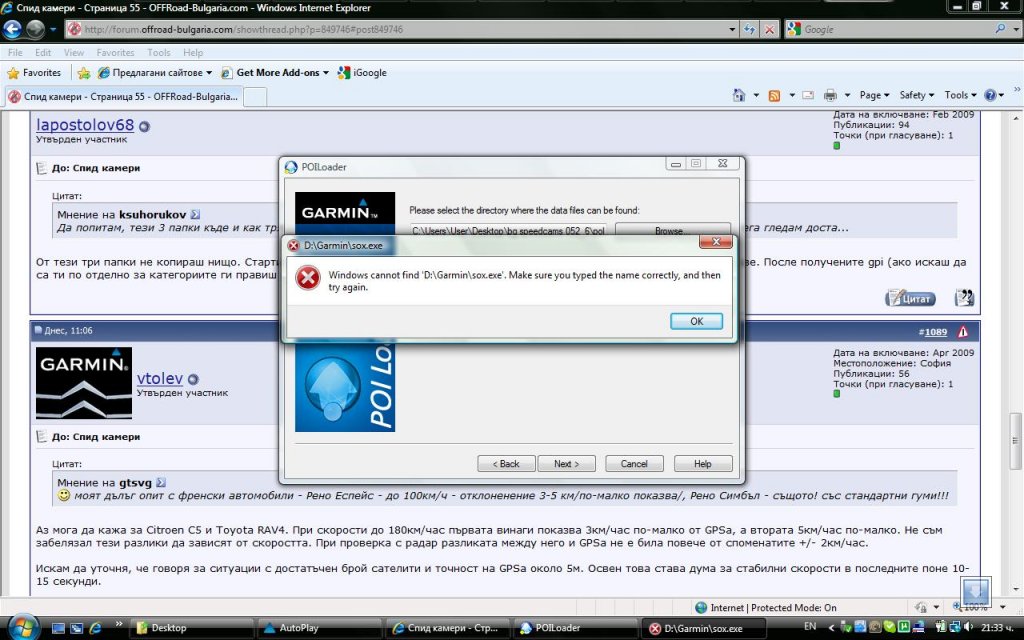Open the lapostolov68 profile link
The height and width of the screenshot is (640, 1024).
[85, 124]
